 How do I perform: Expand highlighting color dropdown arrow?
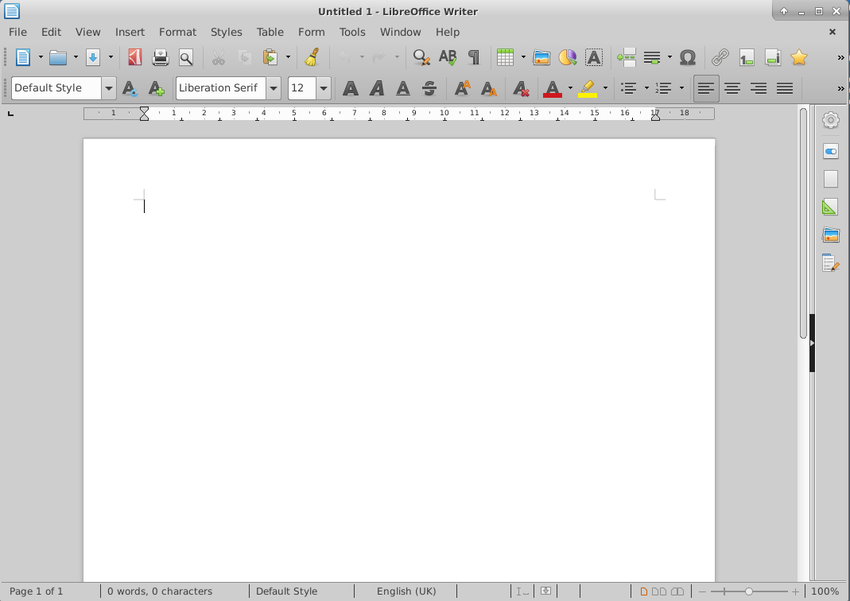click(x=606, y=88)
